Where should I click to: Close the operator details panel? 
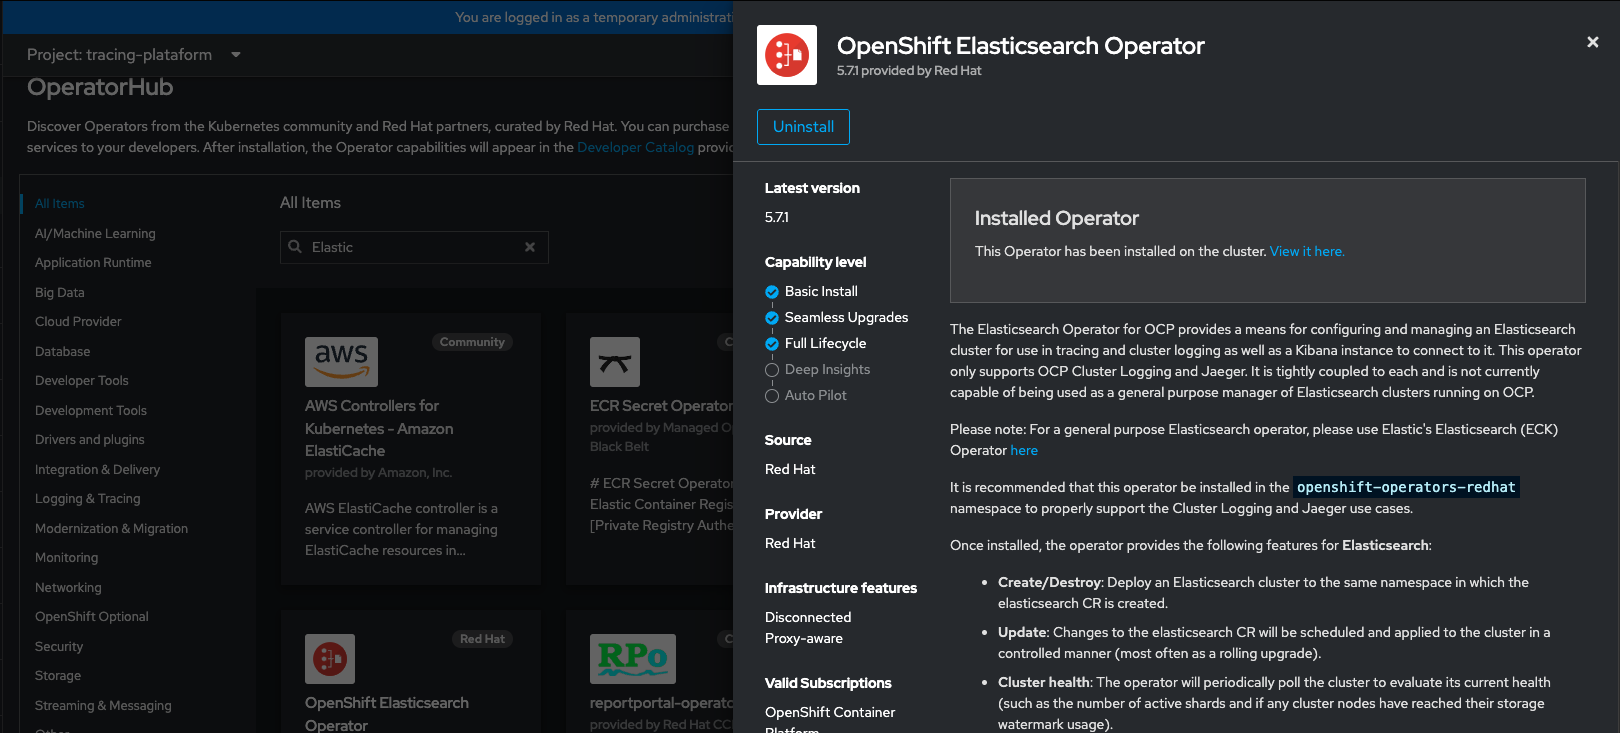[1593, 42]
